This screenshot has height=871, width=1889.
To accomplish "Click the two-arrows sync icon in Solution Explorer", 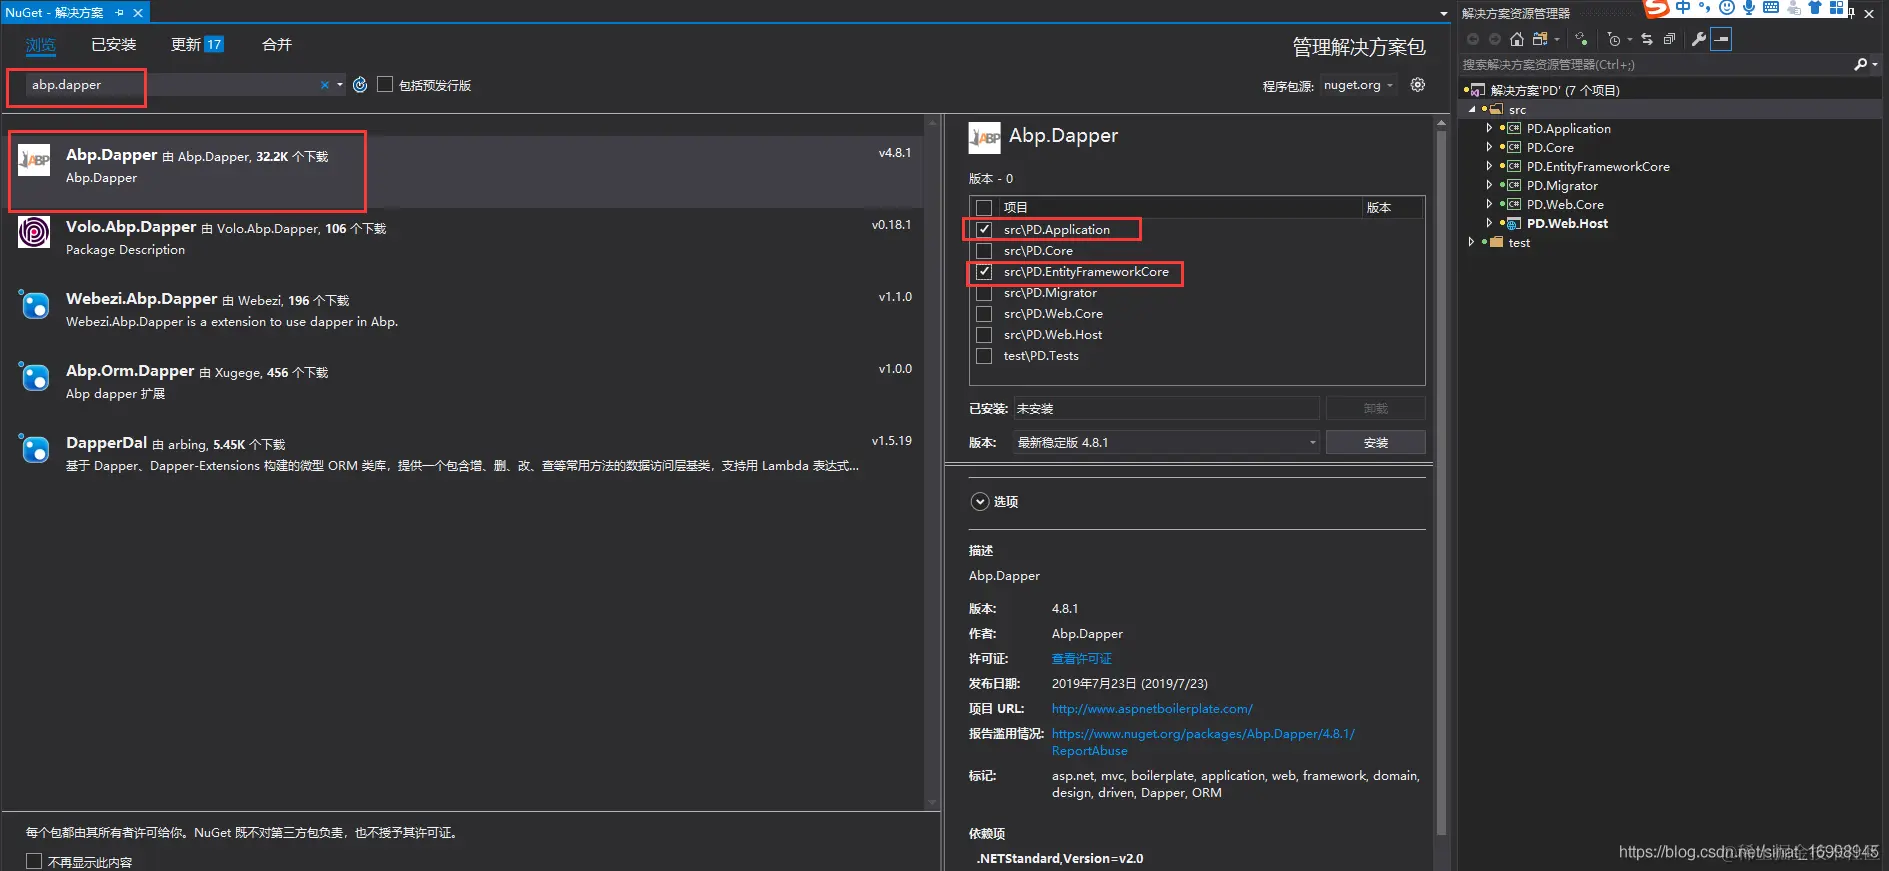I will (1647, 39).
